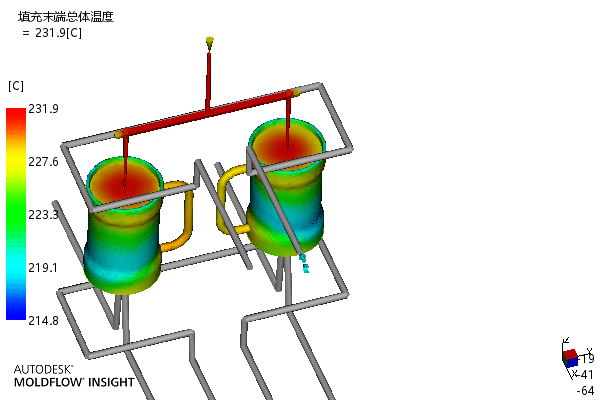Click the -64 rotation angle value
600x400 pixels.
585,391
